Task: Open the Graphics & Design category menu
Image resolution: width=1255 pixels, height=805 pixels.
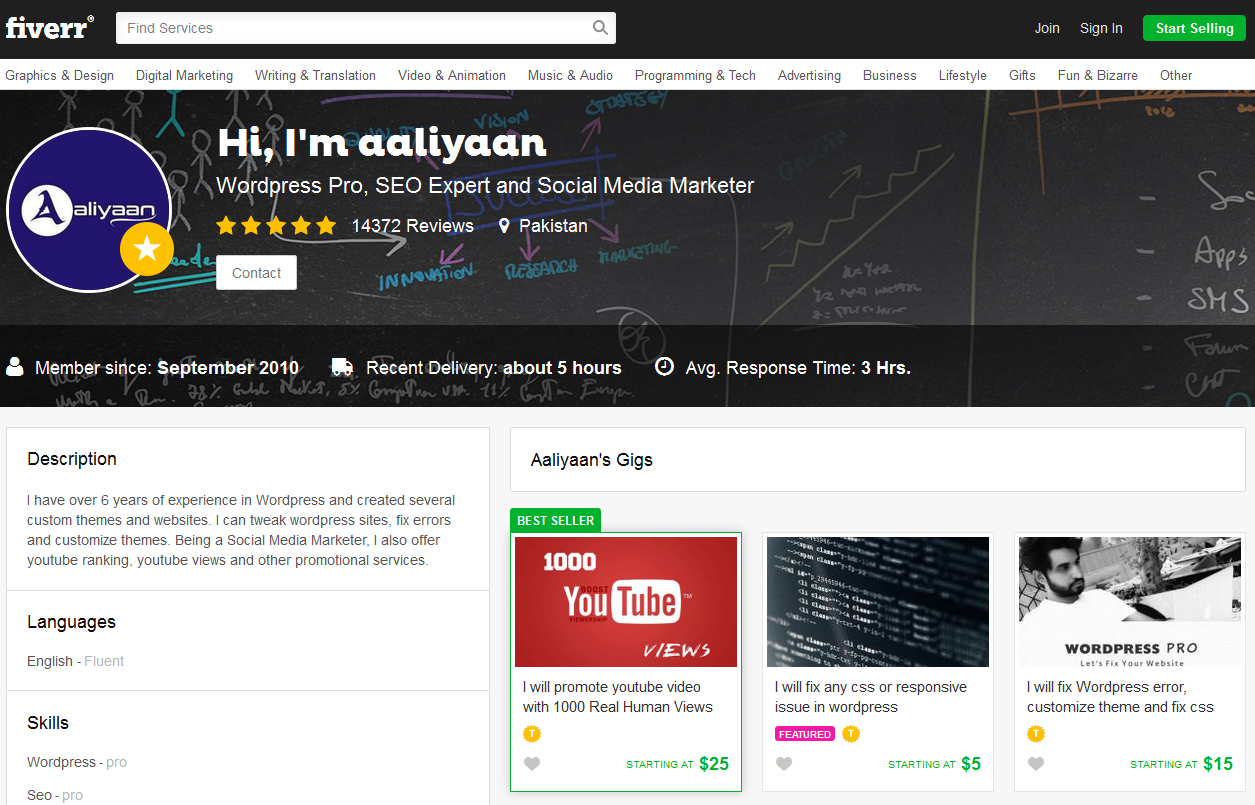Action: [x=60, y=75]
